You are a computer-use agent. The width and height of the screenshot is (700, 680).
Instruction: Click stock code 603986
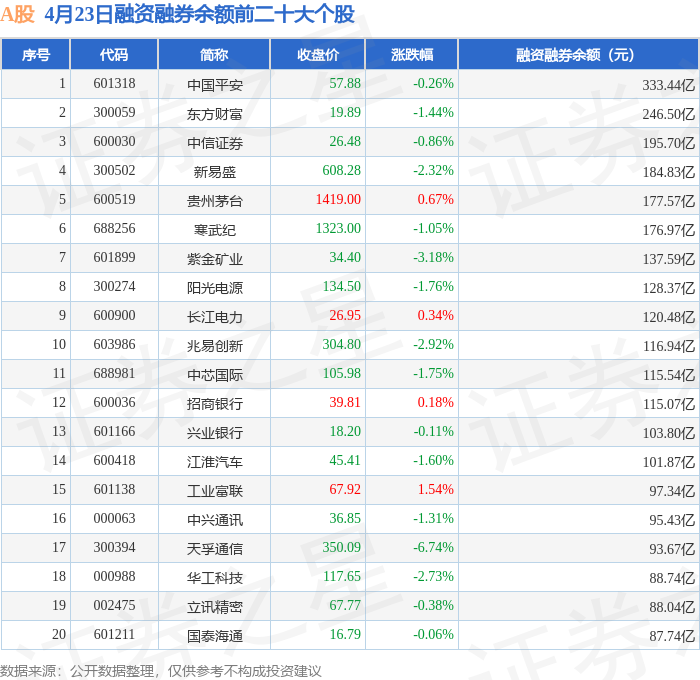point(114,345)
